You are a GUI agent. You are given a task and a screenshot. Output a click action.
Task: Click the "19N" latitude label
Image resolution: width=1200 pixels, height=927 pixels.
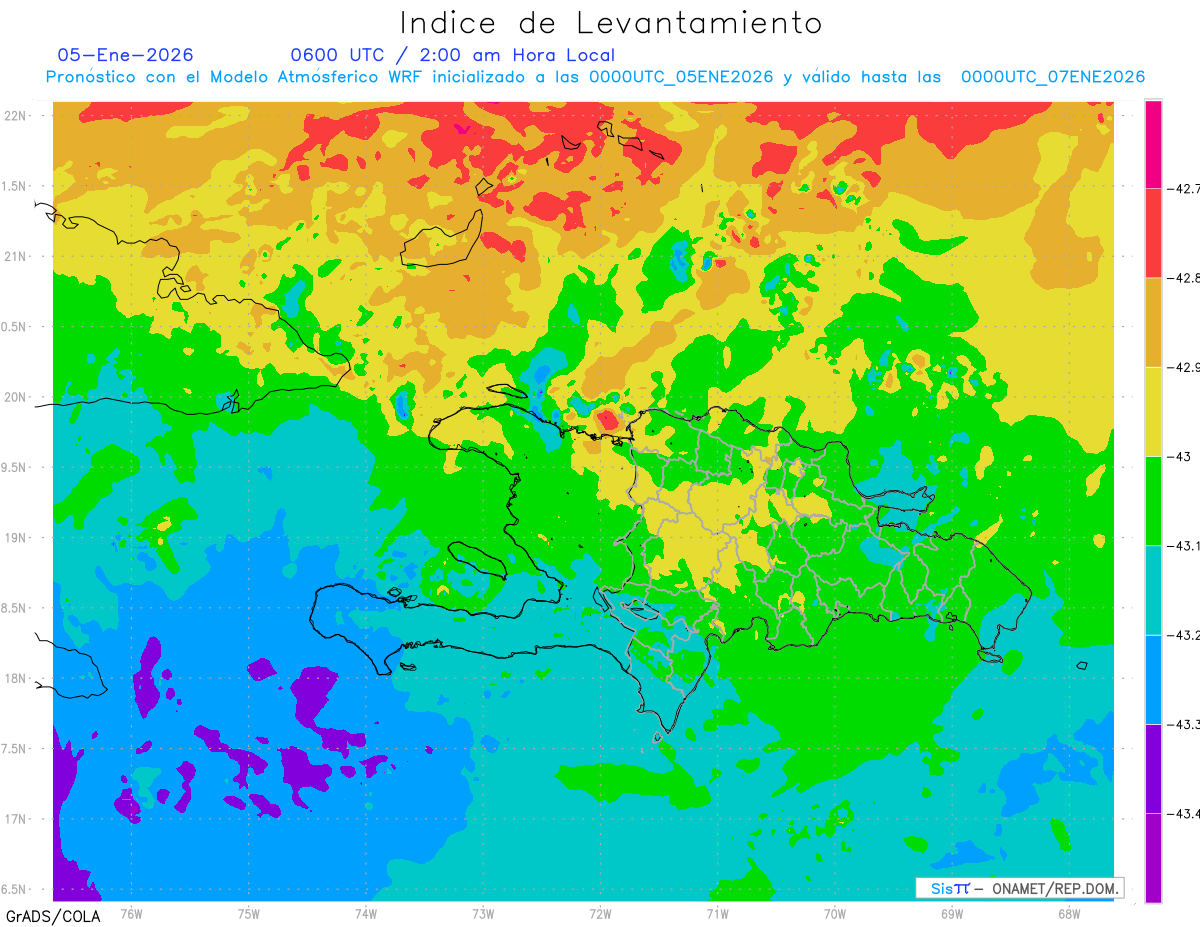pyautogui.click(x=15, y=537)
